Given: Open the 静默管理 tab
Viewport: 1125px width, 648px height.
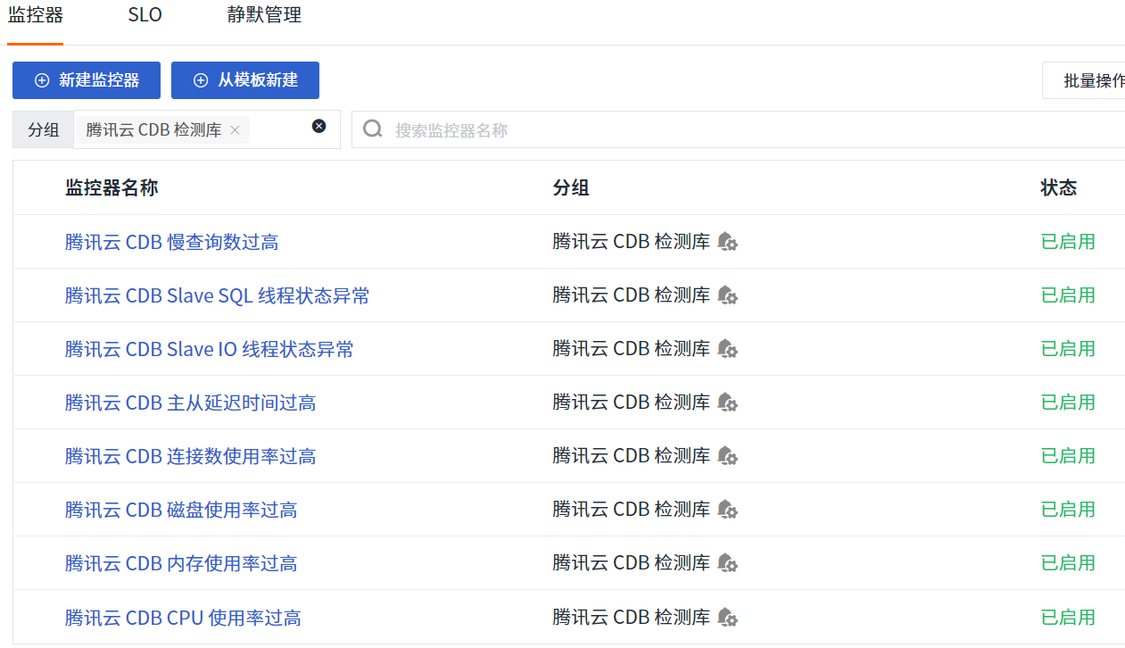Looking at the screenshot, I should point(264,15).
